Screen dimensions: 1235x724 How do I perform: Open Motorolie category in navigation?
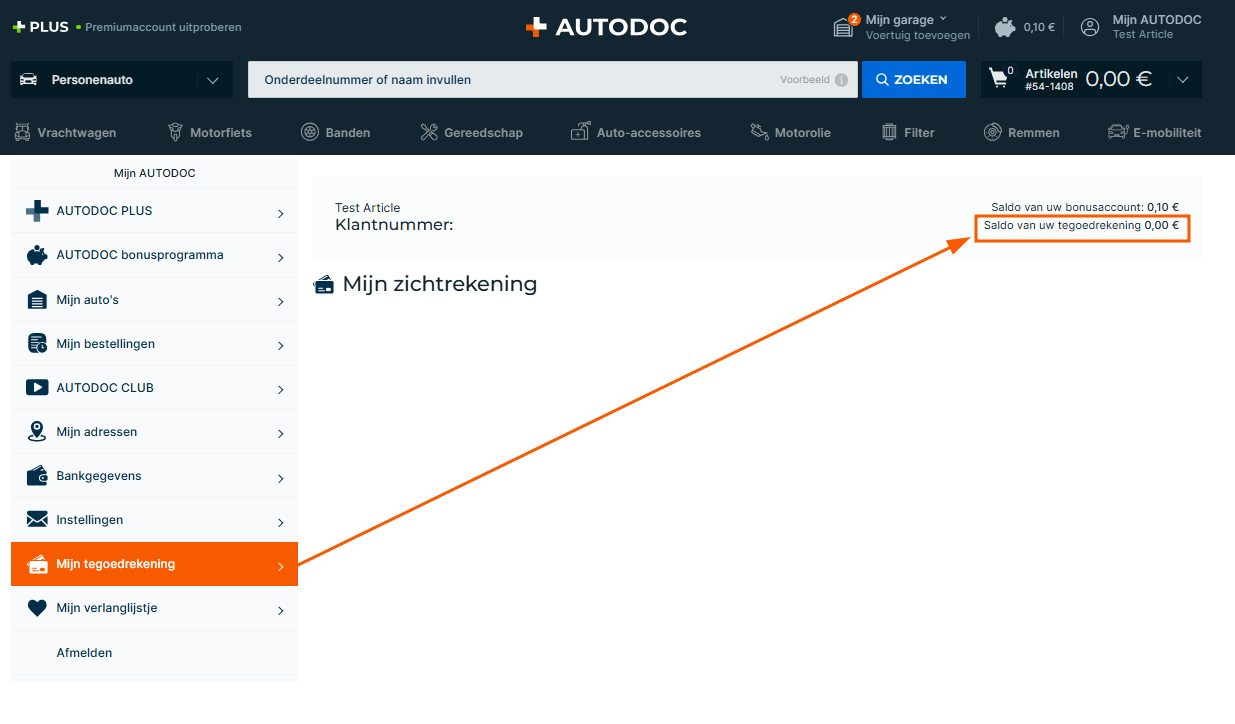click(790, 132)
